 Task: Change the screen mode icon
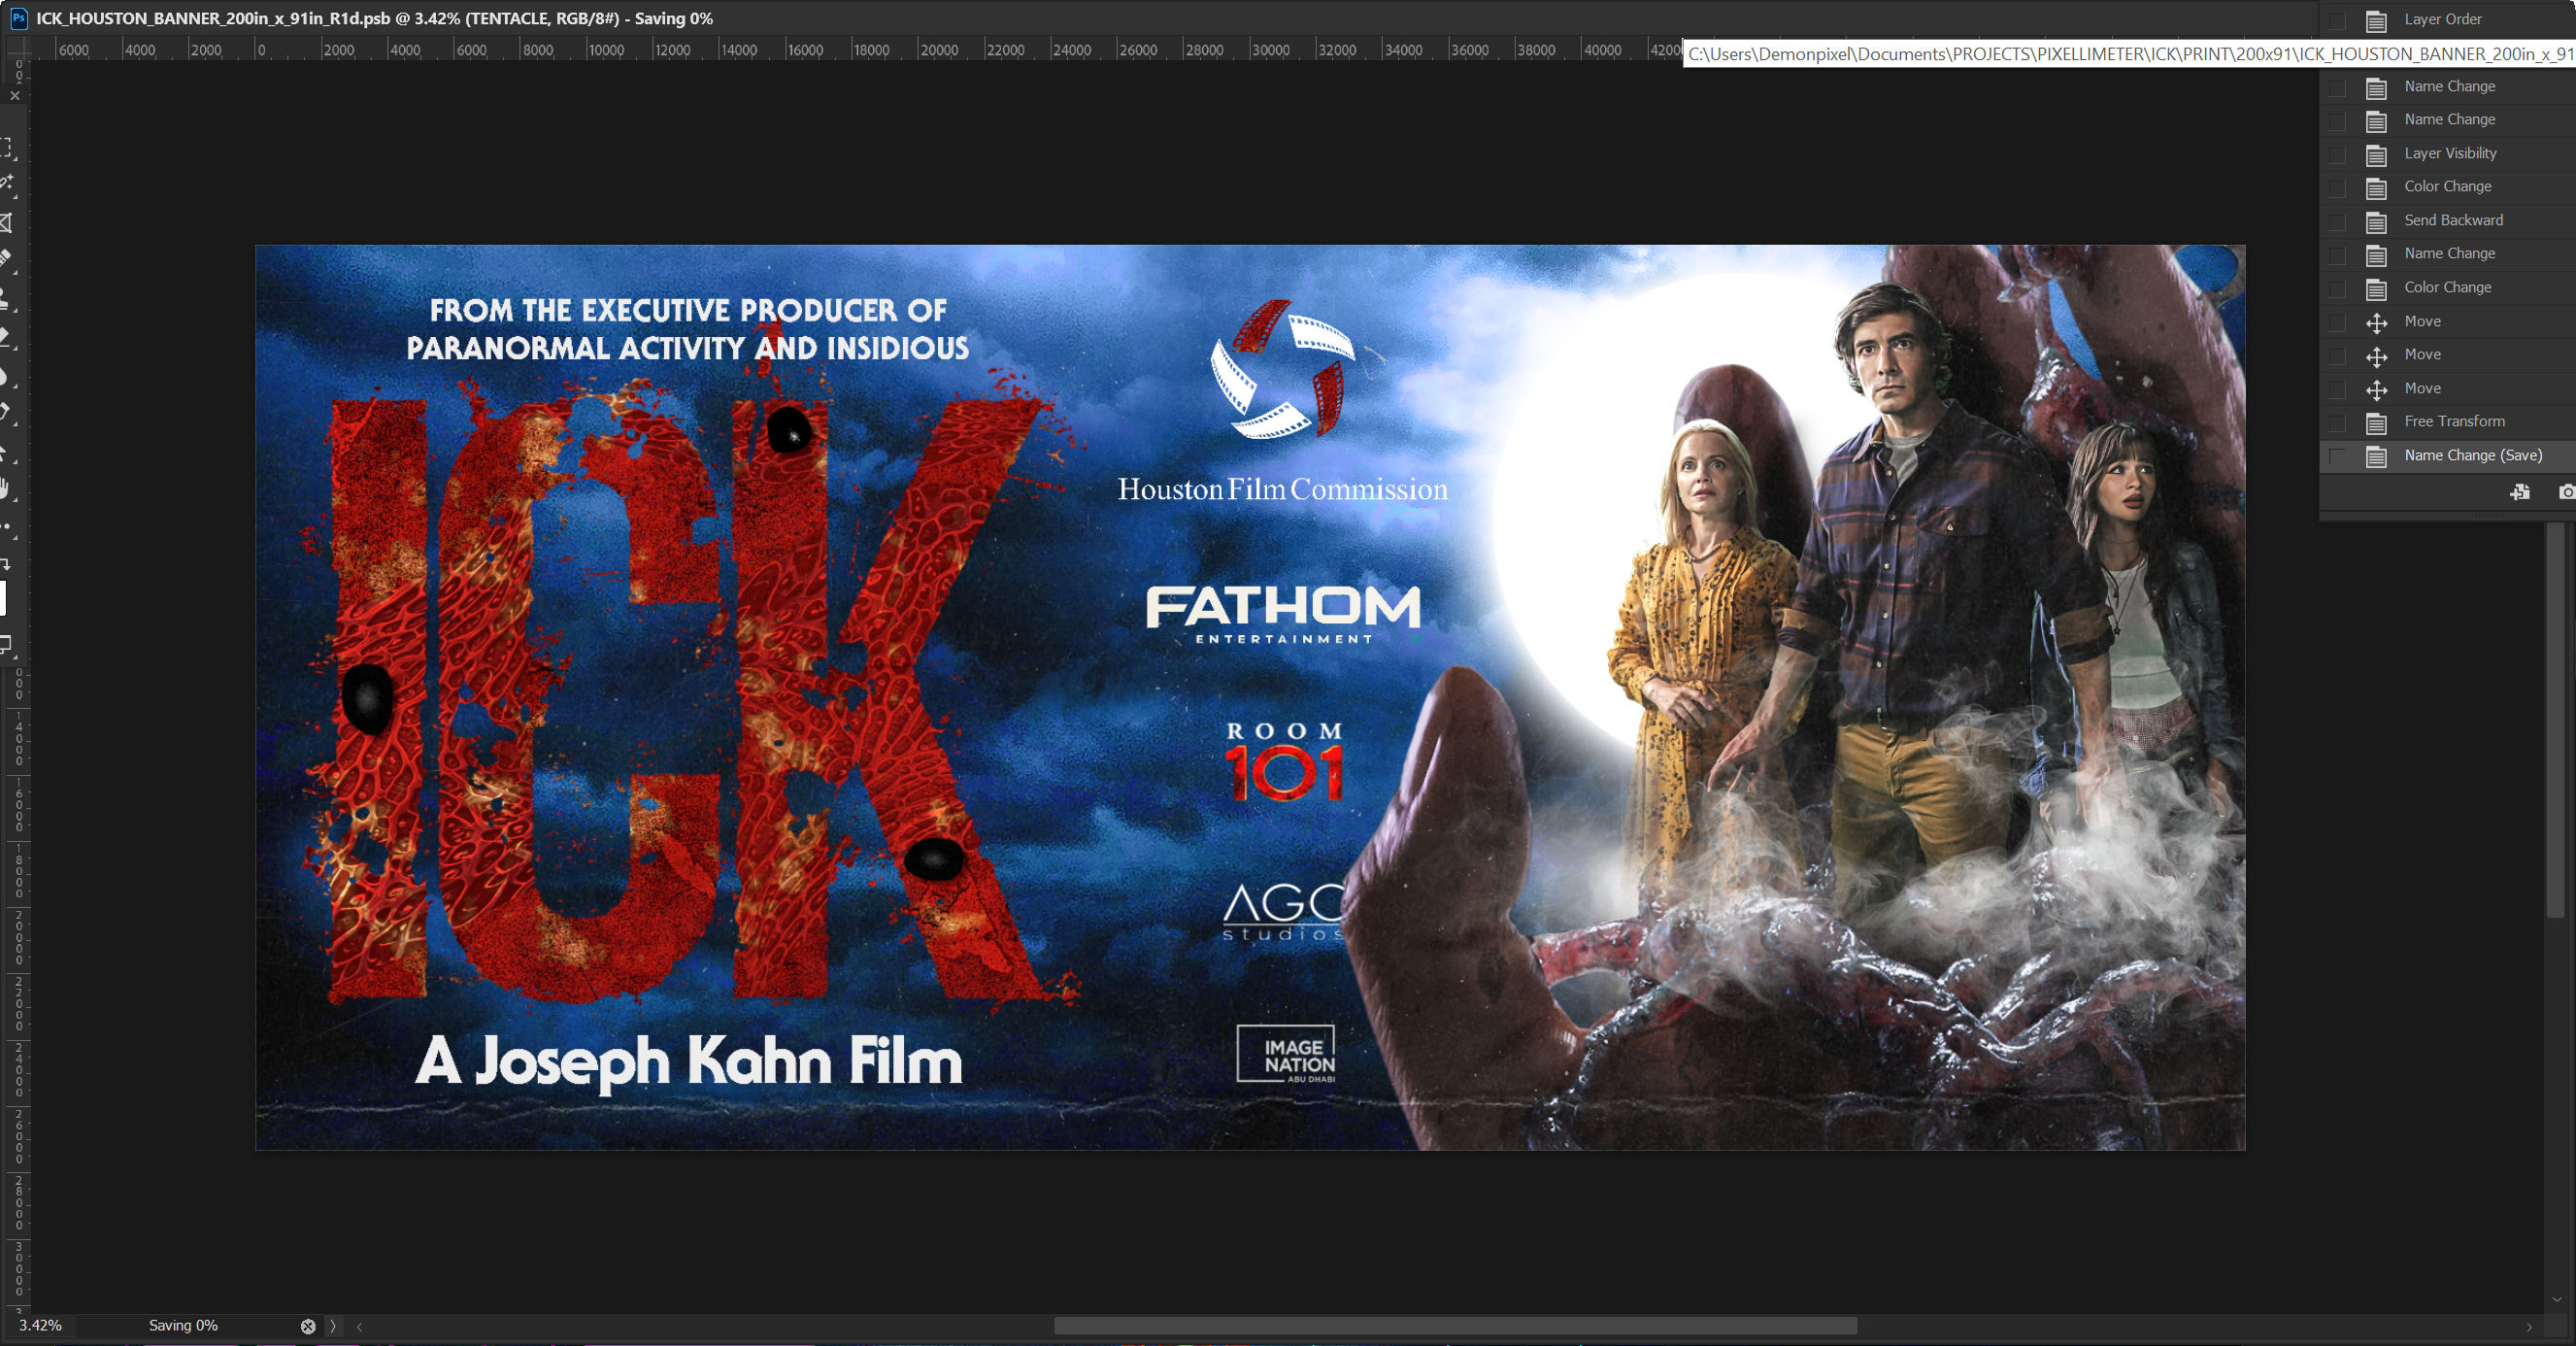pyautogui.click(x=6, y=645)
